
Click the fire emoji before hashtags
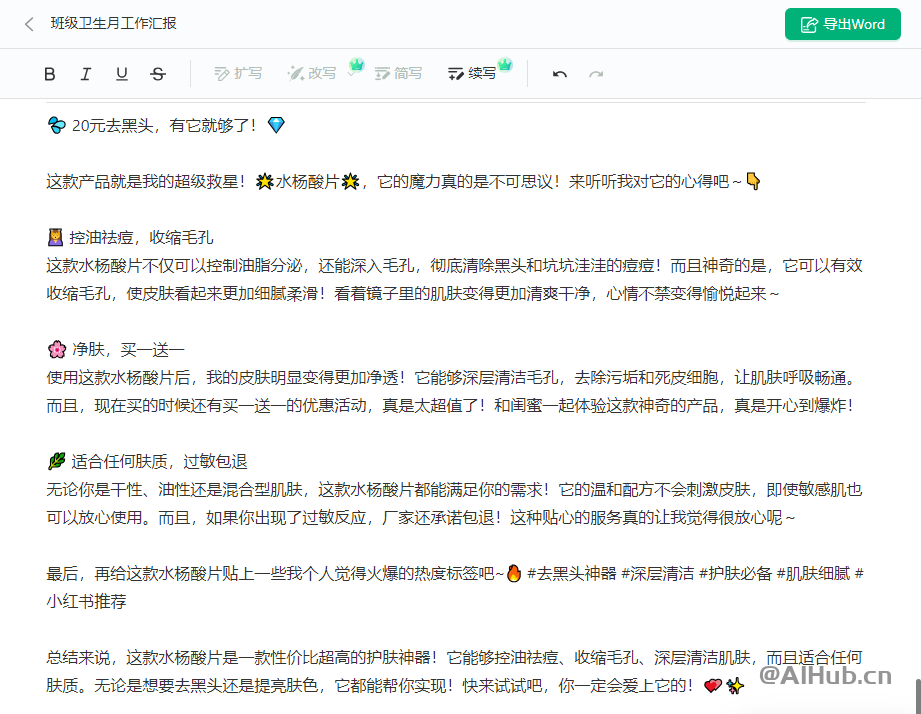click(x=514, y=573)
